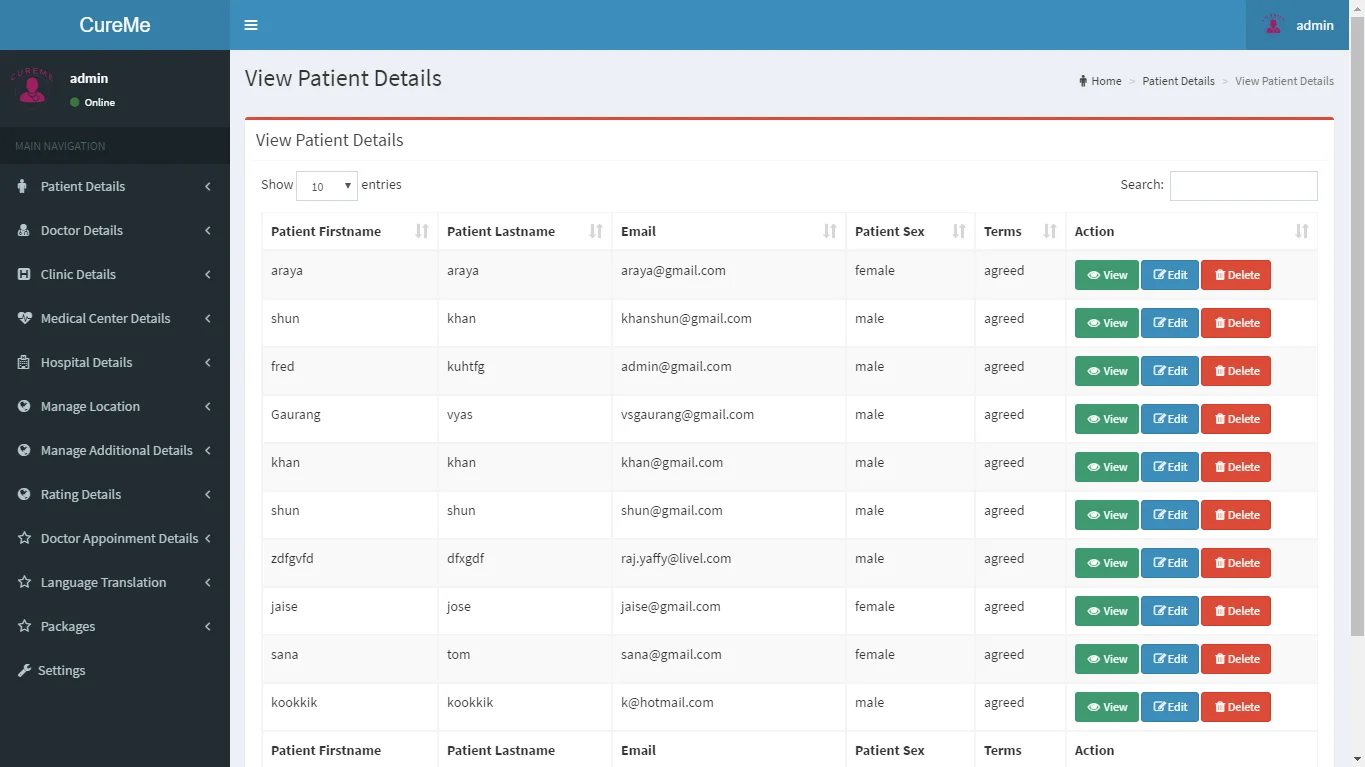This screenshot has width=1365, height=767.
Task: Expand the Doctor Details chevron
Action: click(x=208, y=230)
